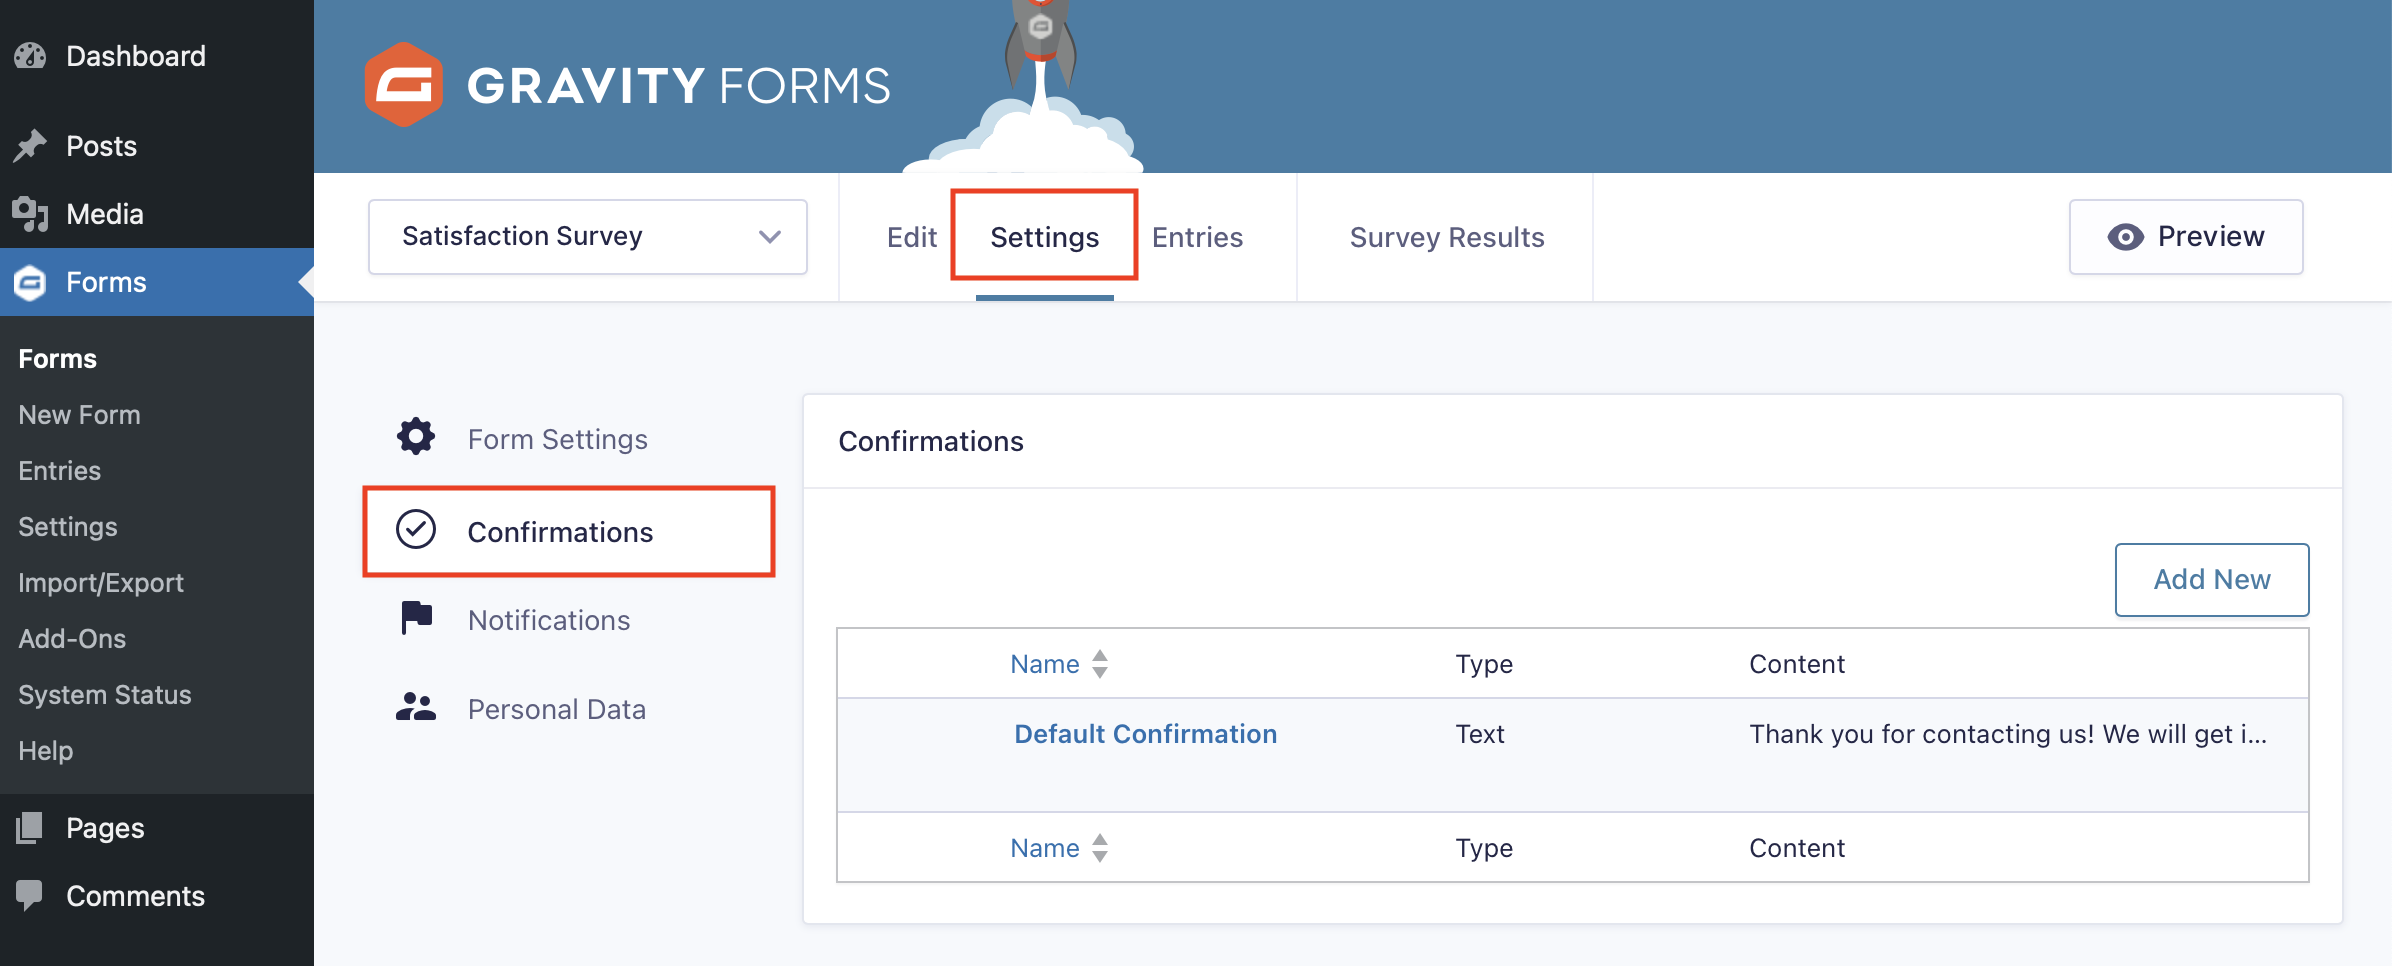Click the Dashboard gauge icon

tap(30, 56)
